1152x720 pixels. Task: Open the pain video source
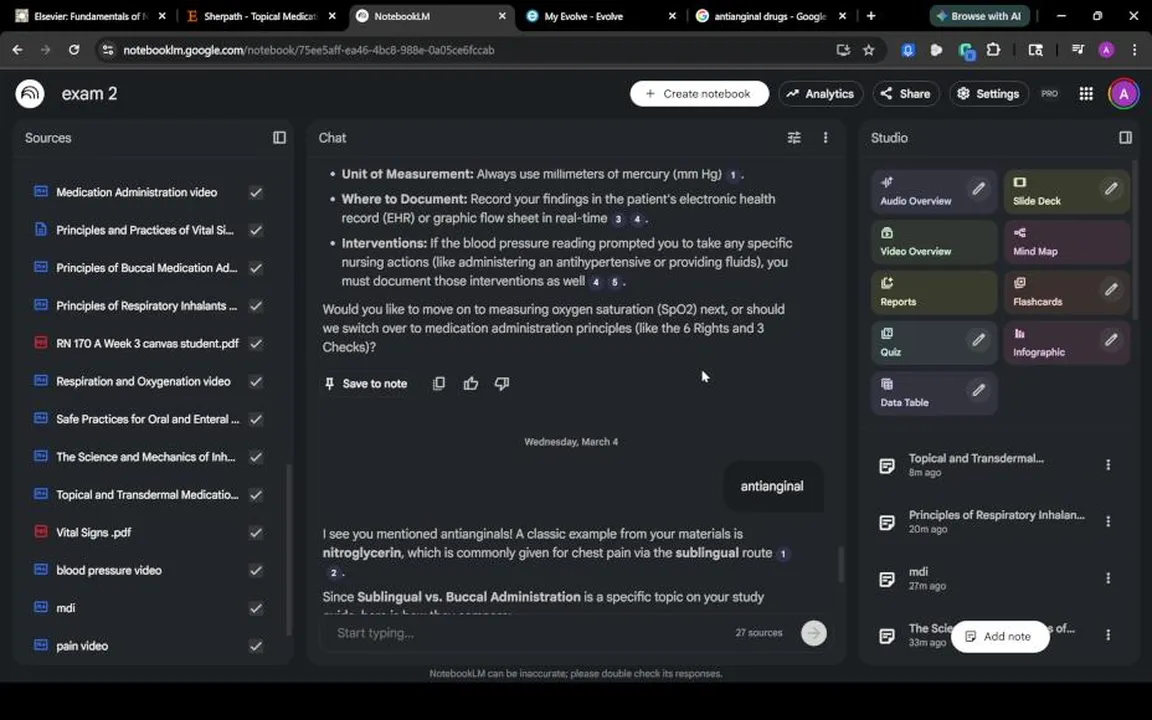pos(82,646)
